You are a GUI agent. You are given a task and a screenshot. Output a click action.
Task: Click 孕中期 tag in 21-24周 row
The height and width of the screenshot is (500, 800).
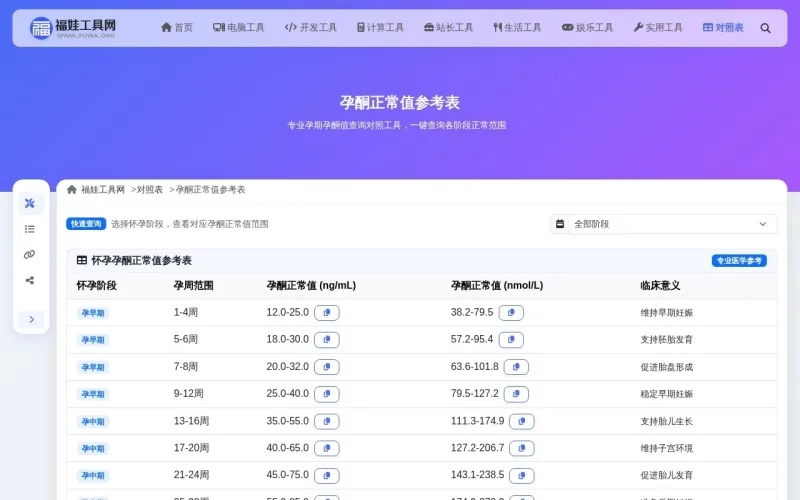[93, 476]
